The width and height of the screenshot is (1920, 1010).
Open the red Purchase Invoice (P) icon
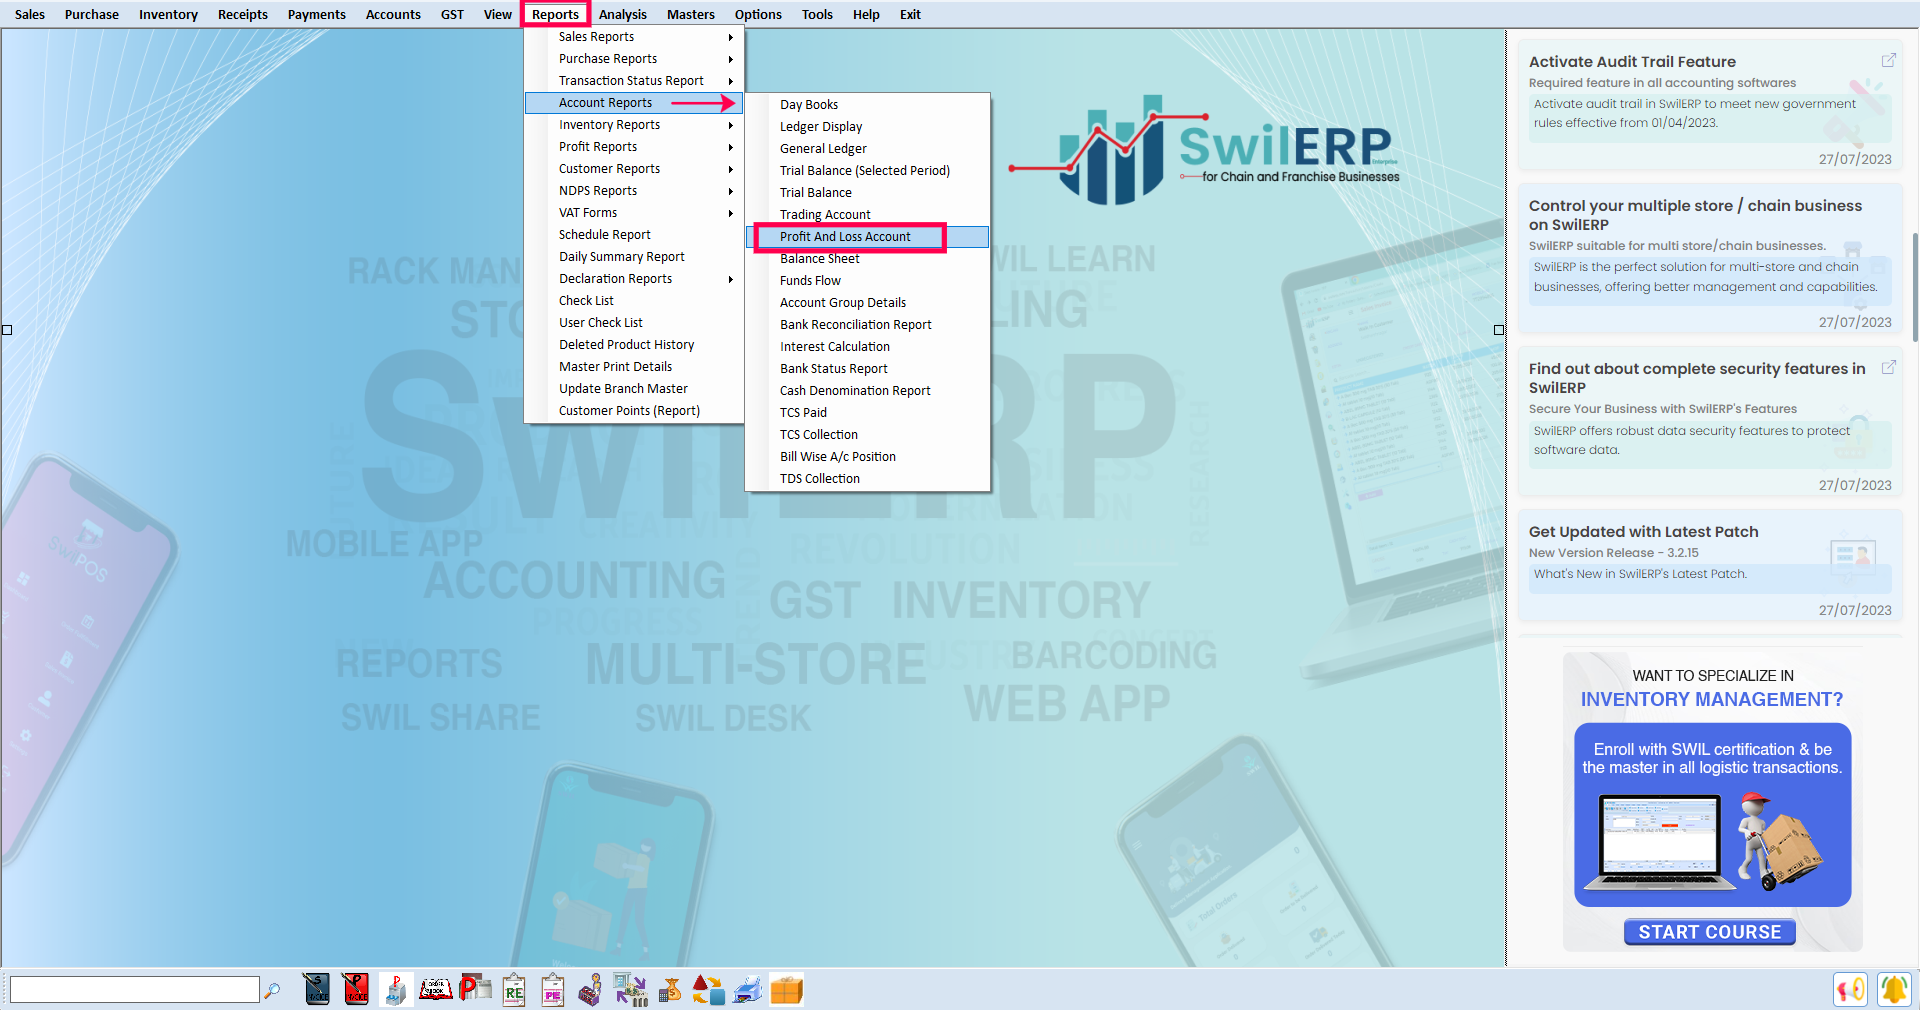click(355, 989)
